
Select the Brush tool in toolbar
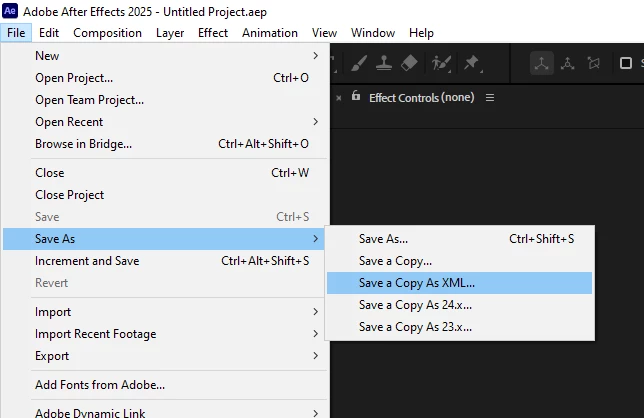pyautogui.click(x=359, y=63)
